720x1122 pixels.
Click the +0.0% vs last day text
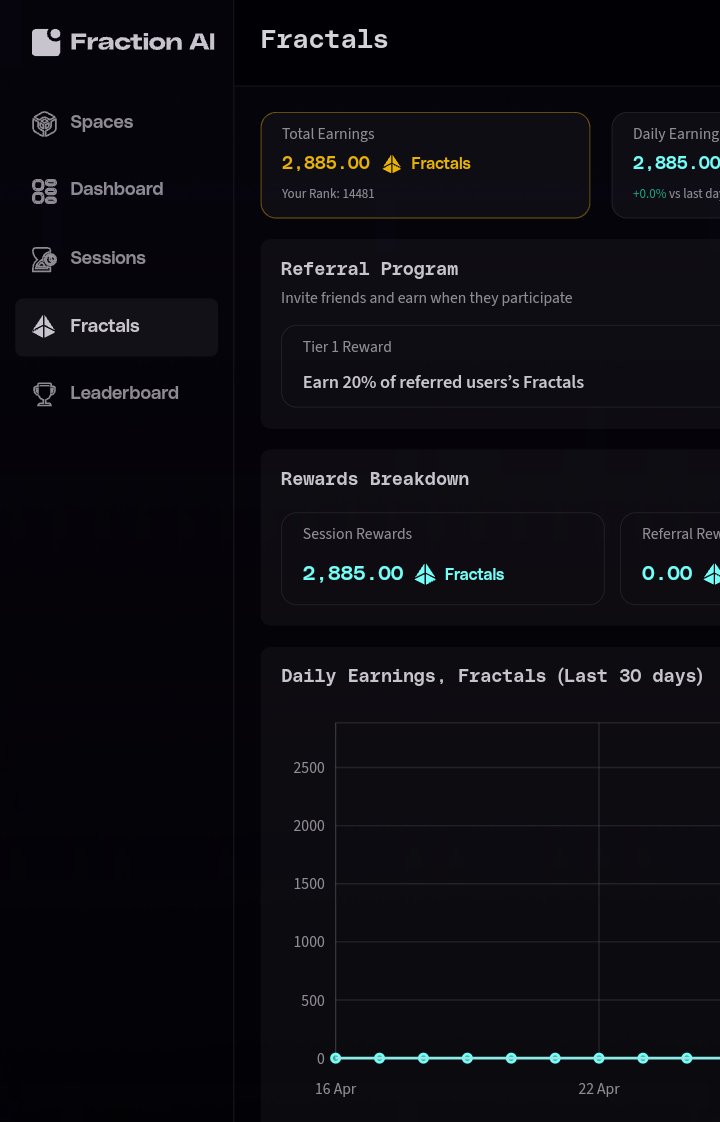tap(676, 194)
